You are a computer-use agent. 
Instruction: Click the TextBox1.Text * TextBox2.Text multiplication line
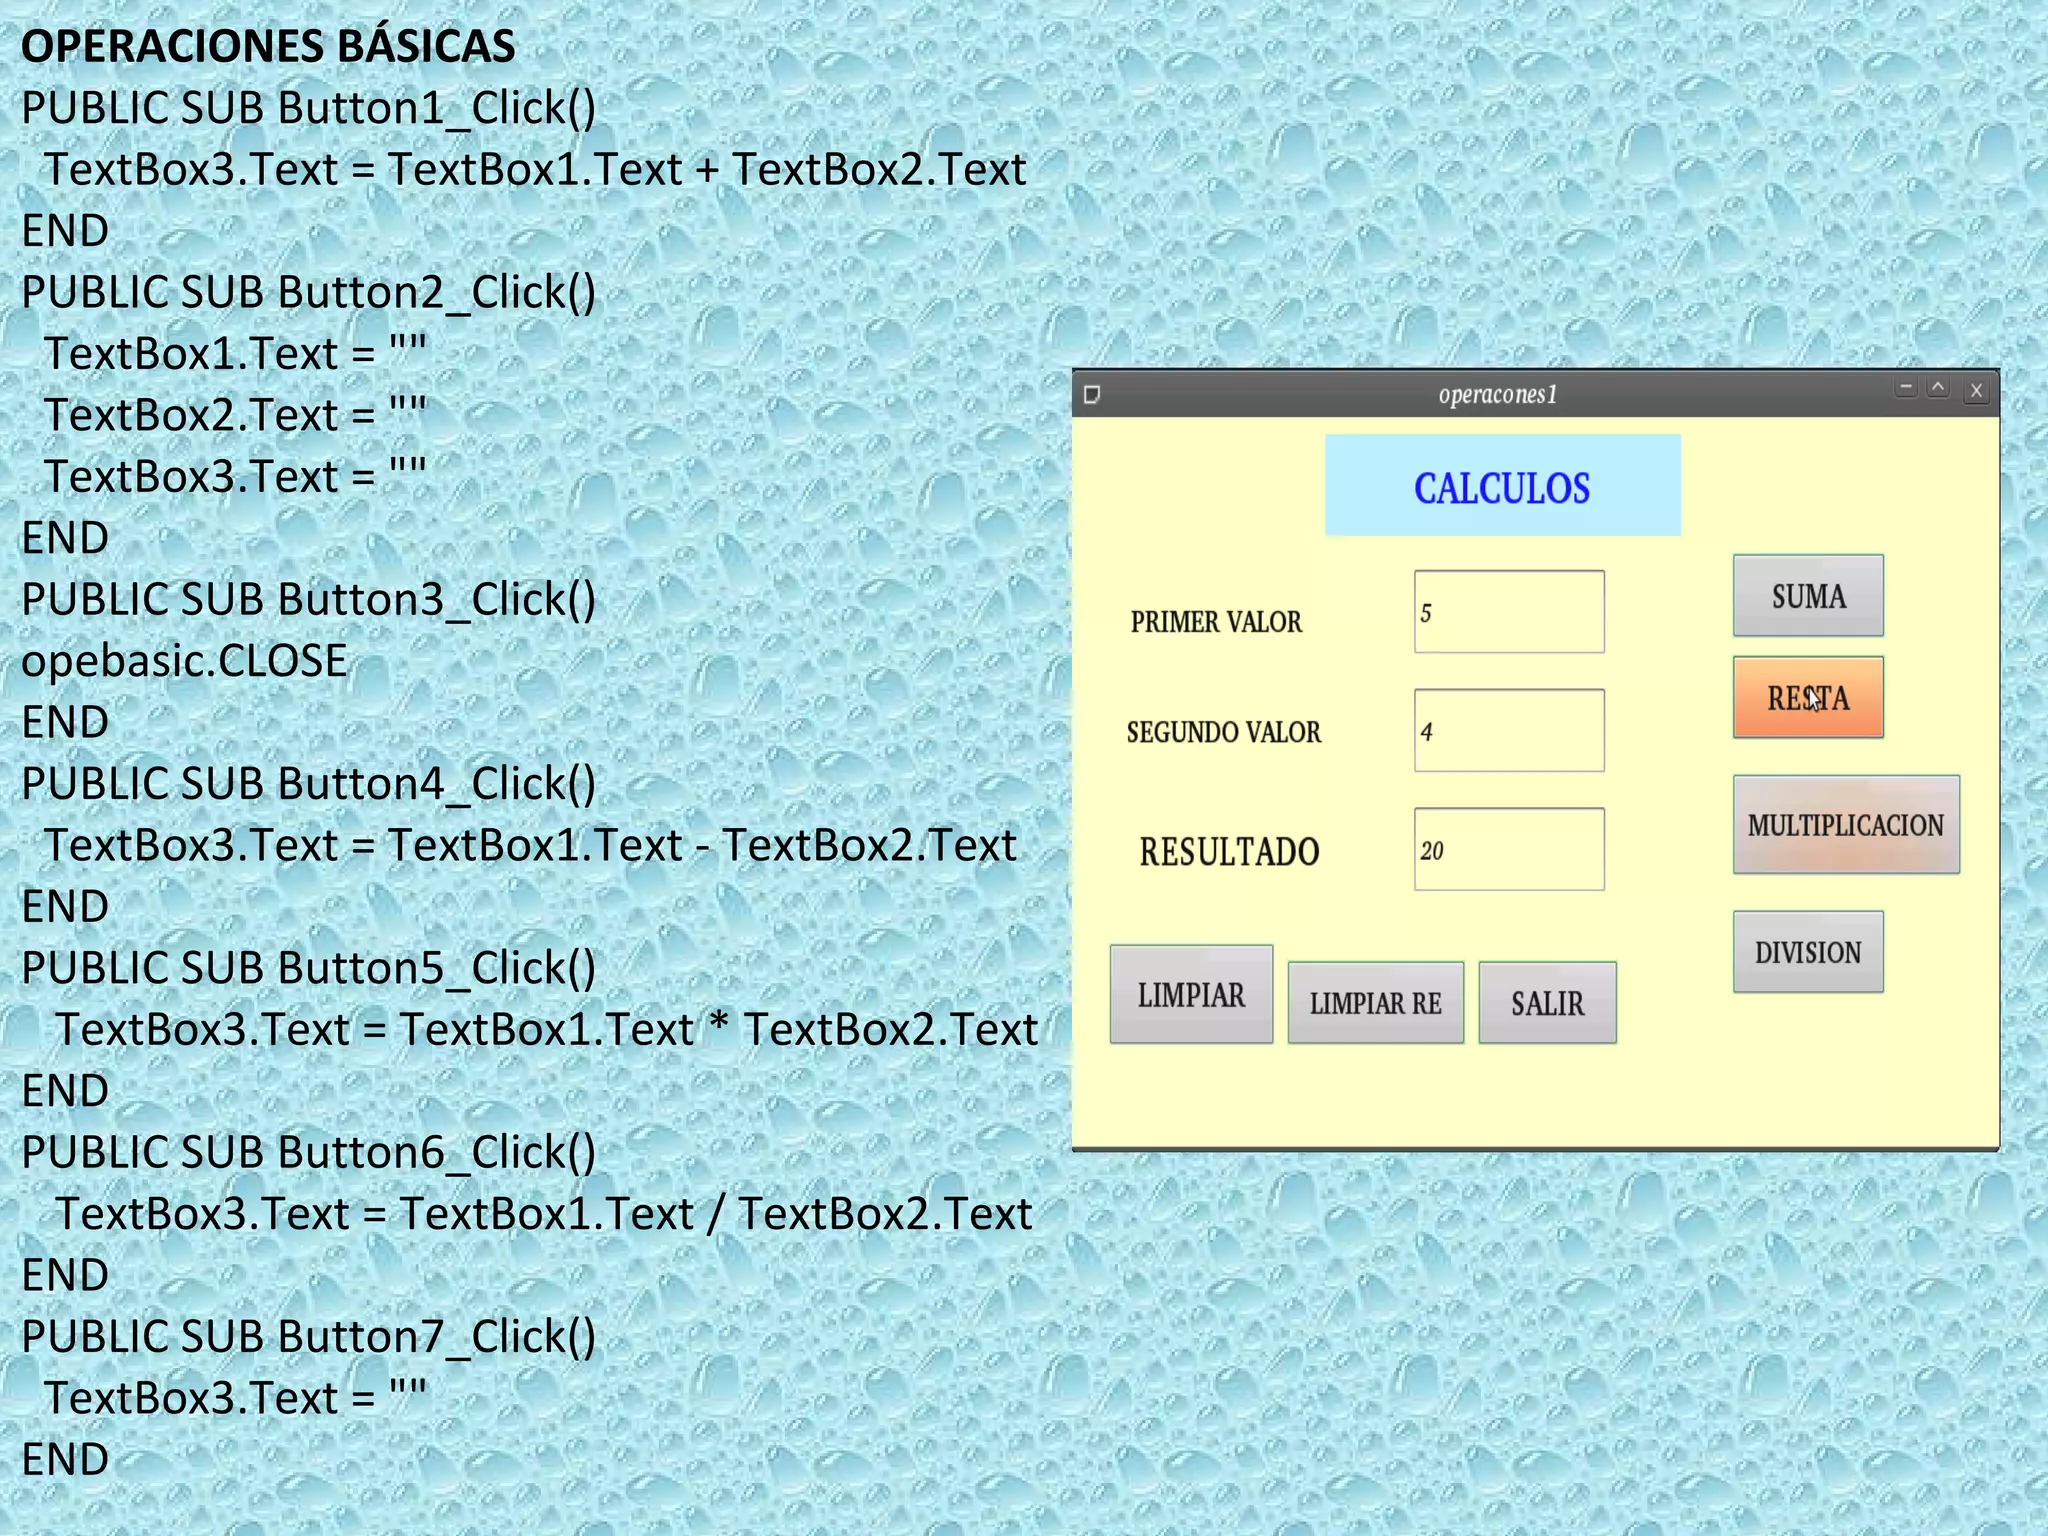[546, 1029]
